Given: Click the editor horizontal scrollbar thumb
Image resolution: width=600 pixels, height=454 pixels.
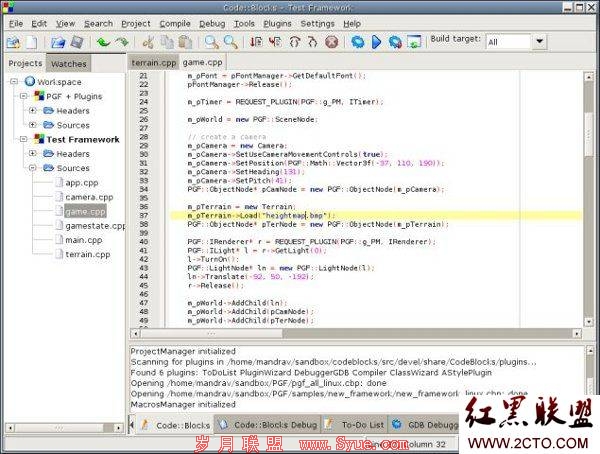Looking at the screenshot, I should pyautogui.click(x=212, y=334).
